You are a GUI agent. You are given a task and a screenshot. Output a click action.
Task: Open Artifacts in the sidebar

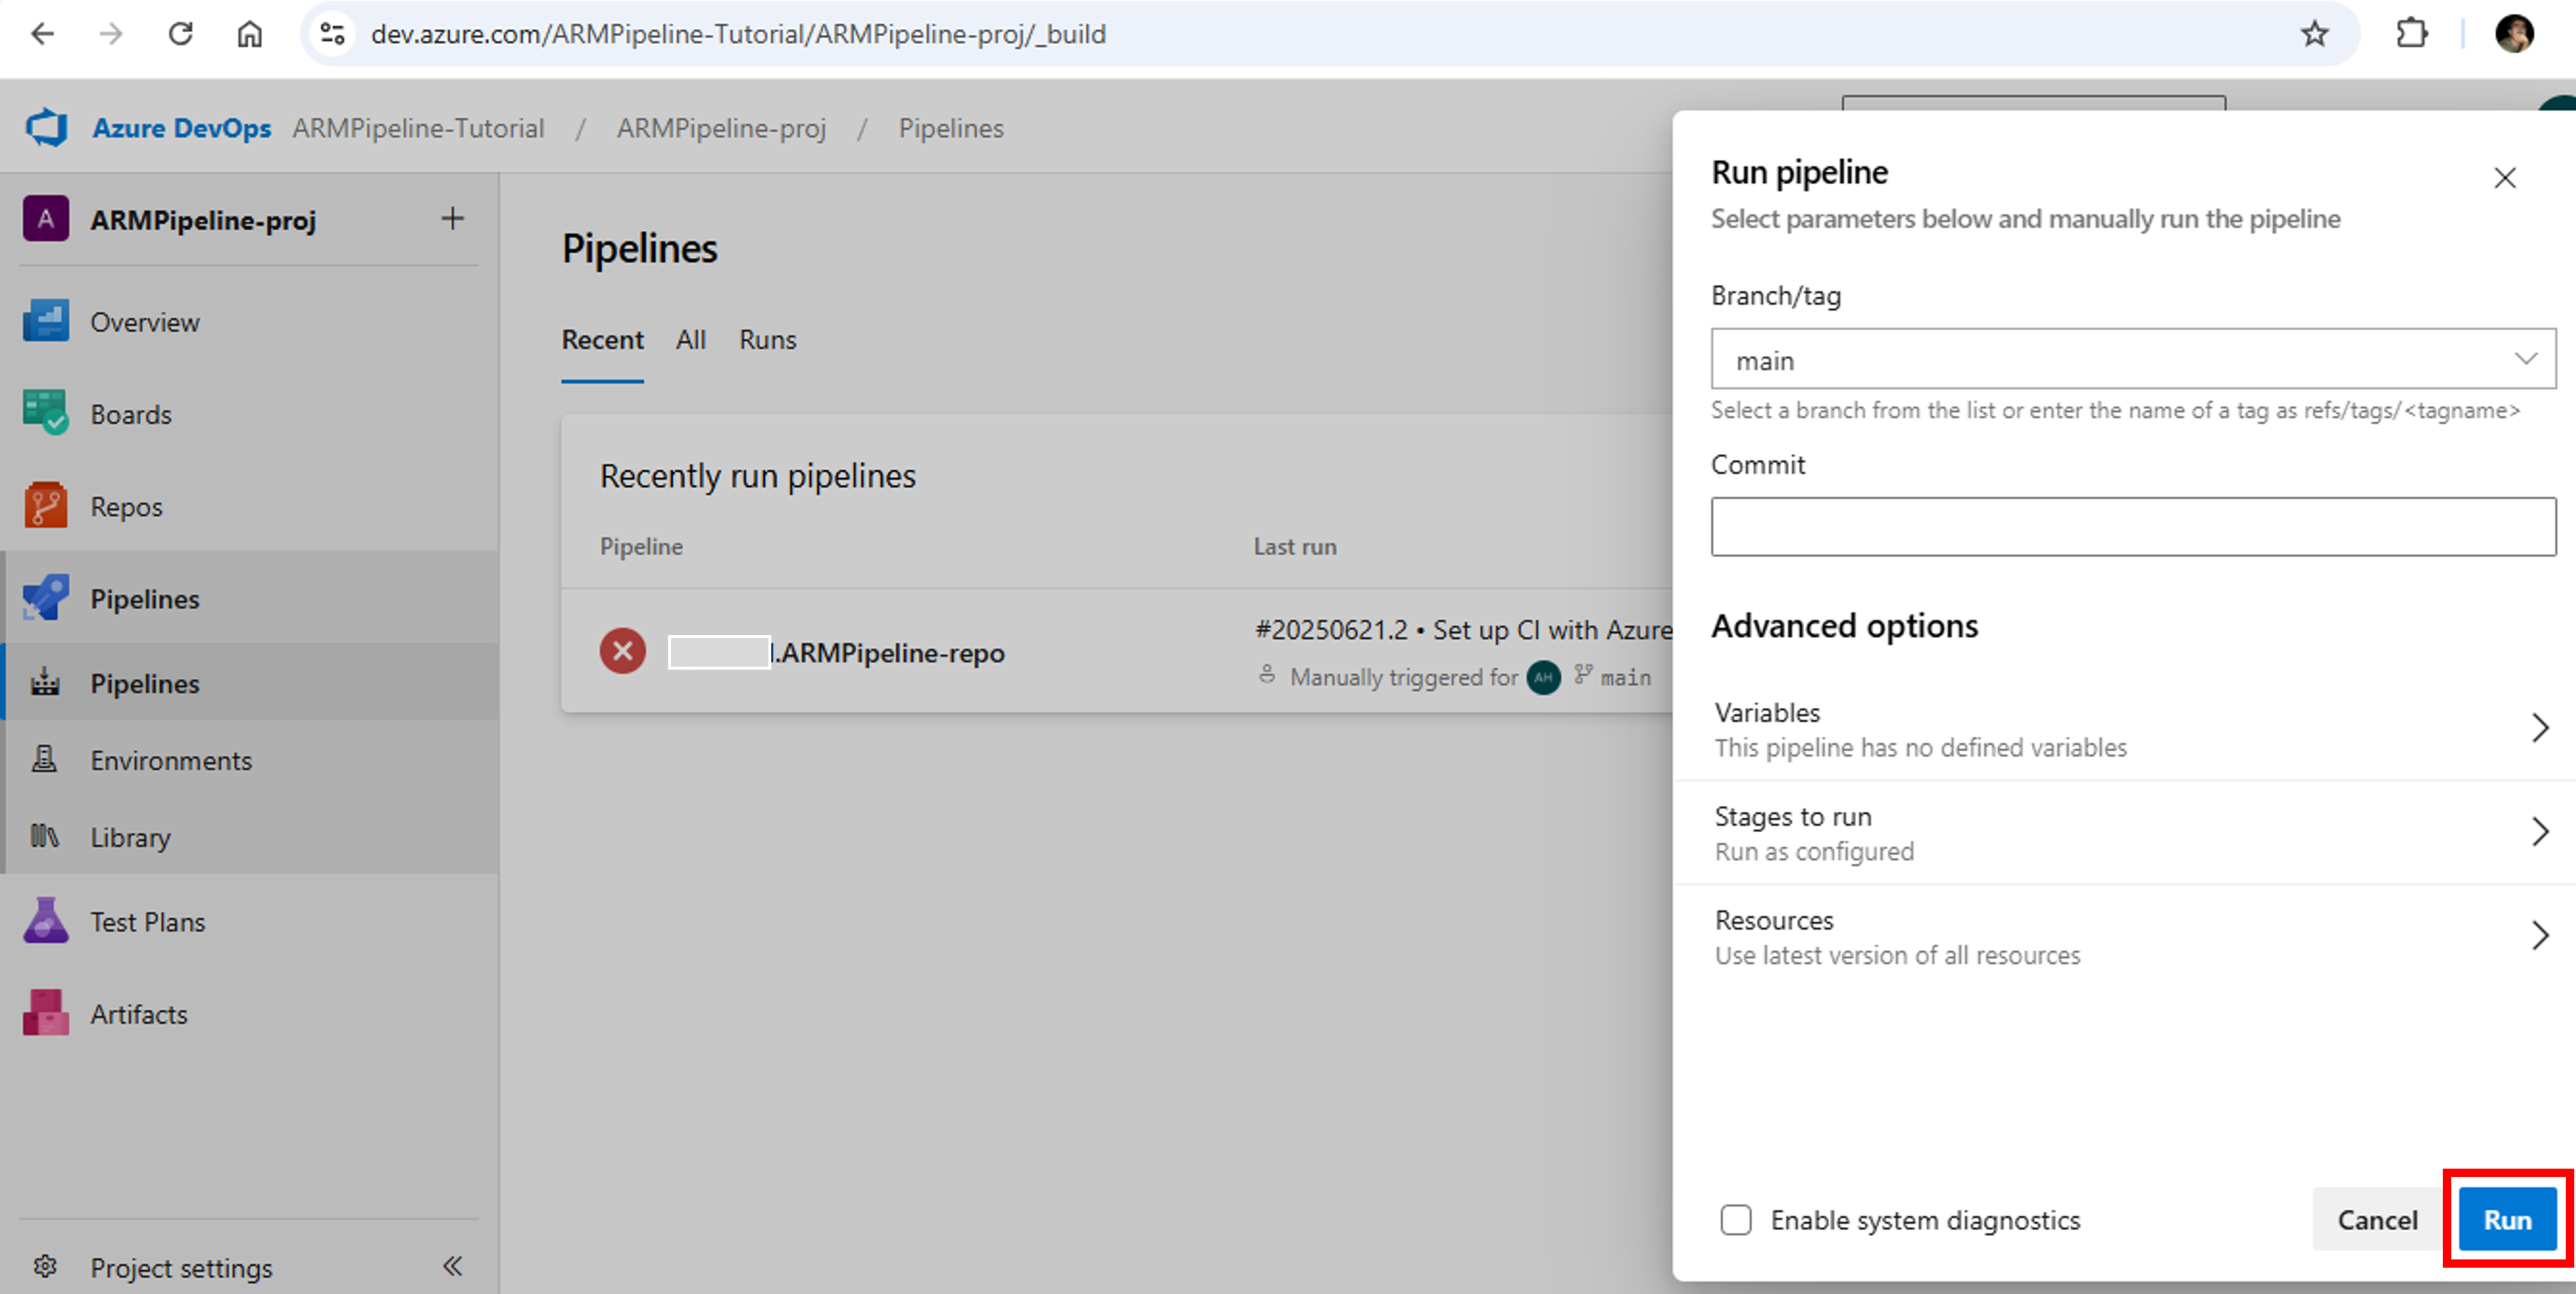(139, 1013)
